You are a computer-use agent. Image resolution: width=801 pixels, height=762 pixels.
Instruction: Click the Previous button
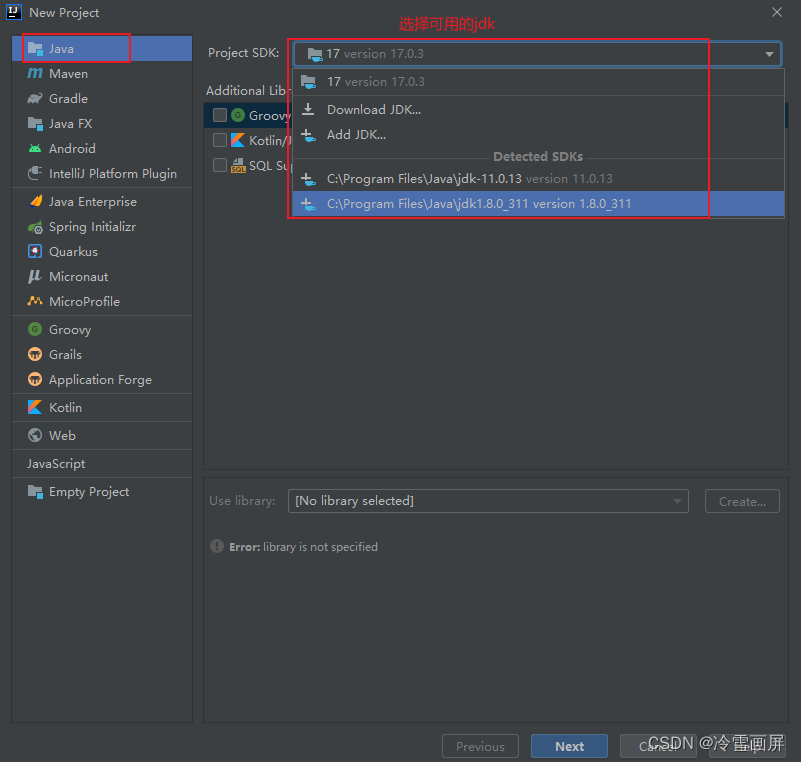(x=480, y=746)
